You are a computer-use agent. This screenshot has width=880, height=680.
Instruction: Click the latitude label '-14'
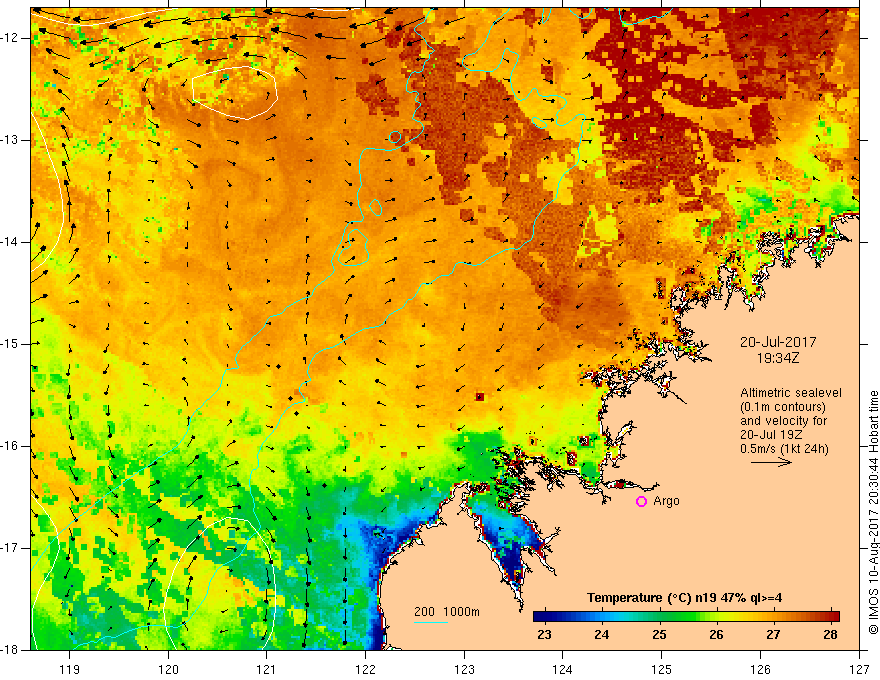click(10, 242)
